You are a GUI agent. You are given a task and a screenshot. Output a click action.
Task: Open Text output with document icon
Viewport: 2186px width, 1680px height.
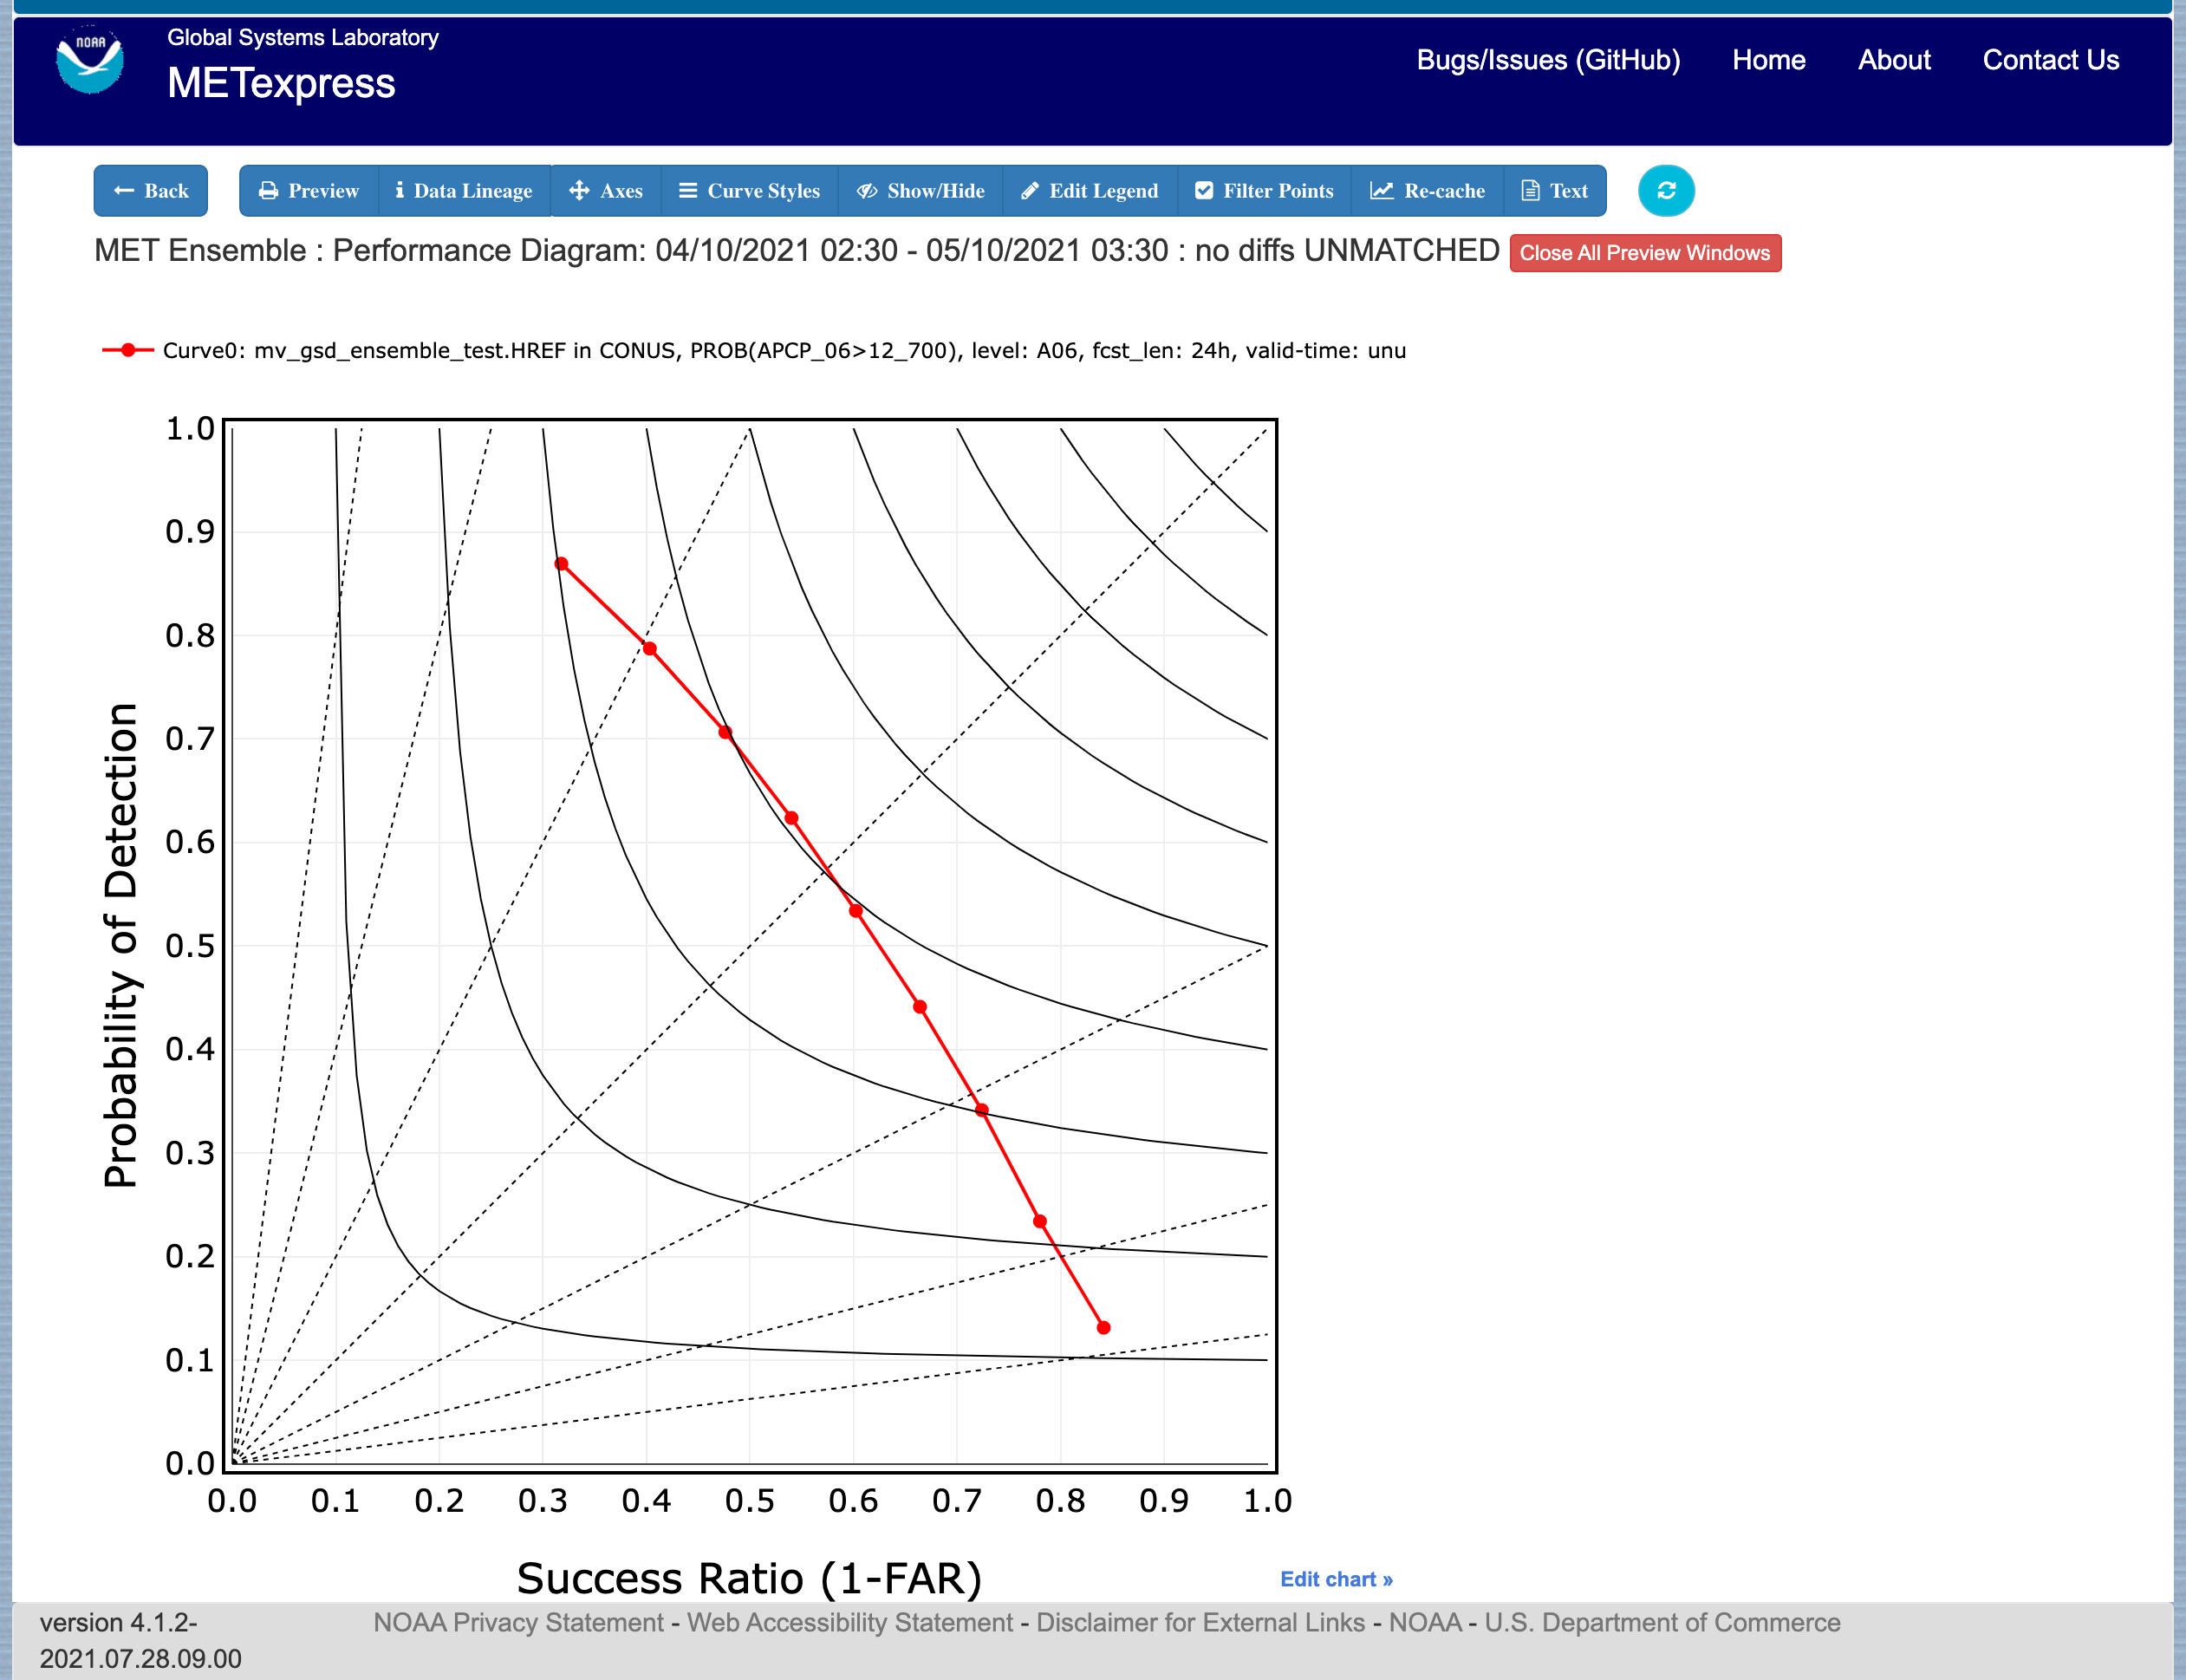click(x=1555, y=190)
